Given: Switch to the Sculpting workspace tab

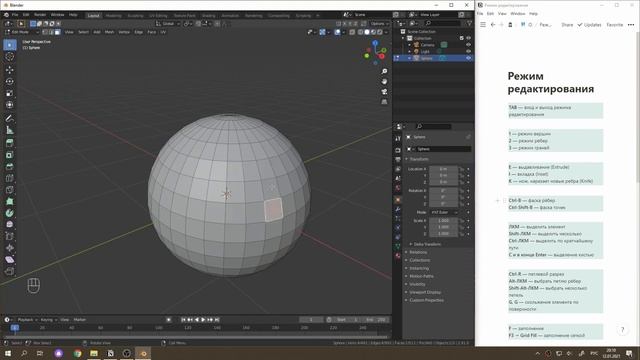Looking at the screenshot, I should (136, 16).
